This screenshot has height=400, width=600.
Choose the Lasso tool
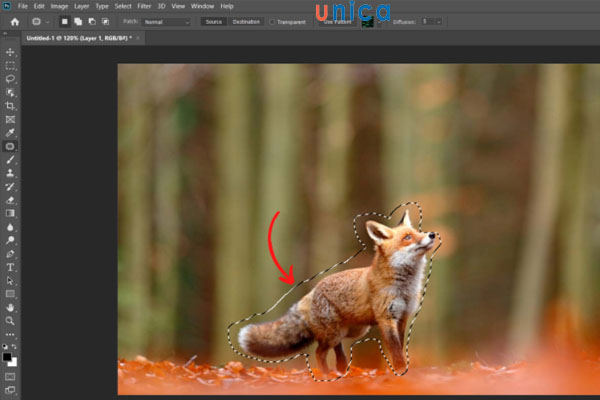click(x=10, y=78)
